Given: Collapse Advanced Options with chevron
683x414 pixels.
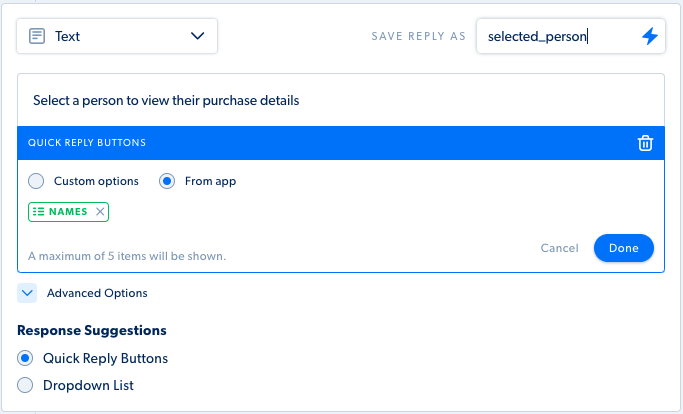Looking at the screenshot, I should [x=27, y=293].
